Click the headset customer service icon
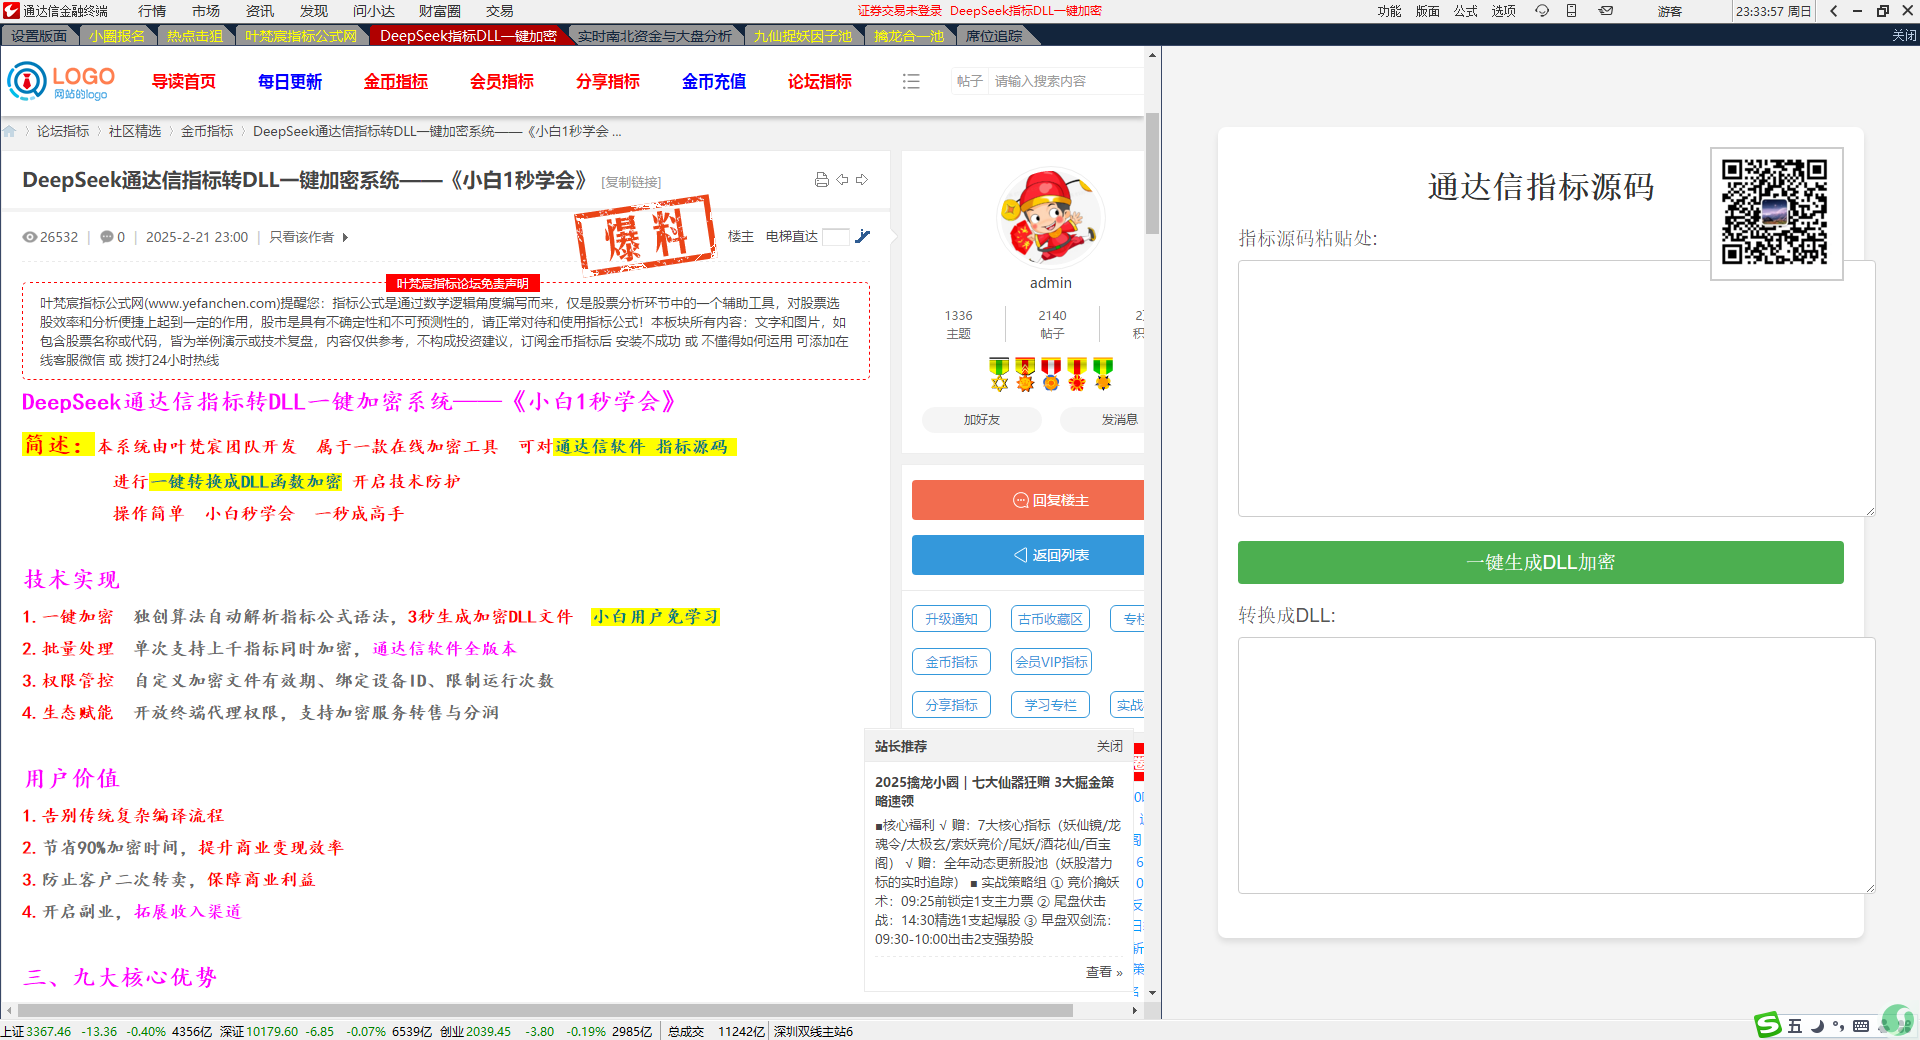1920x1040 pixels. tap(1542, 11)
